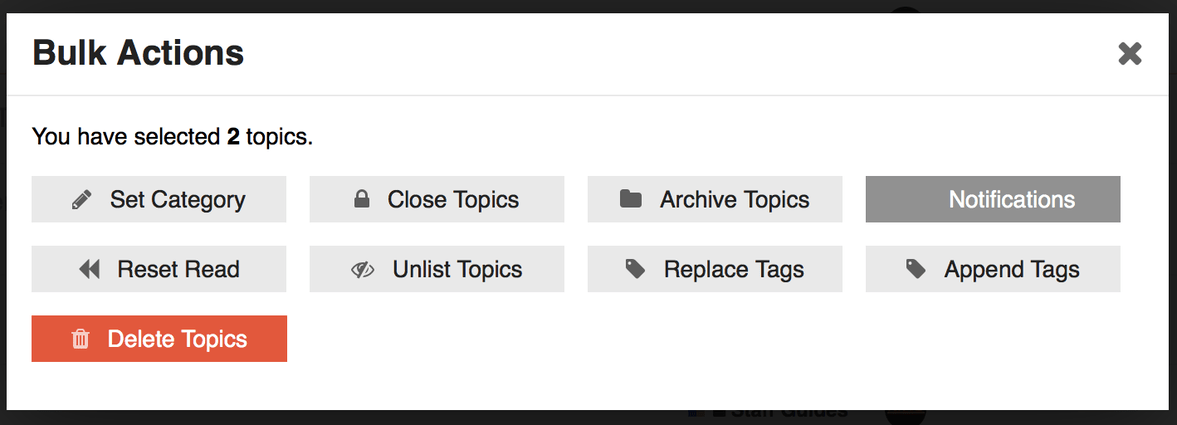
Task: Click the tag icon beside Replace Tags
Action: coord(635,269)
